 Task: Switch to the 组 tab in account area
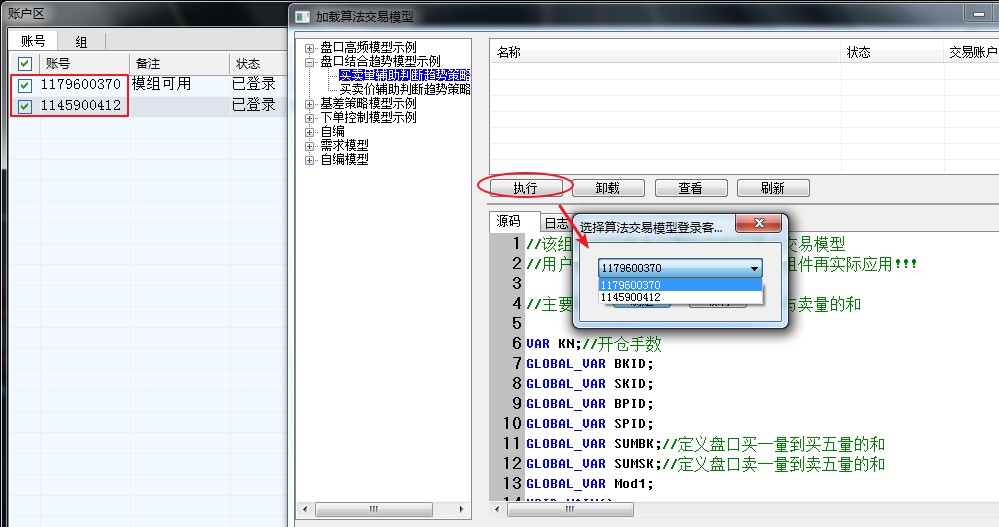pos(80,41)
